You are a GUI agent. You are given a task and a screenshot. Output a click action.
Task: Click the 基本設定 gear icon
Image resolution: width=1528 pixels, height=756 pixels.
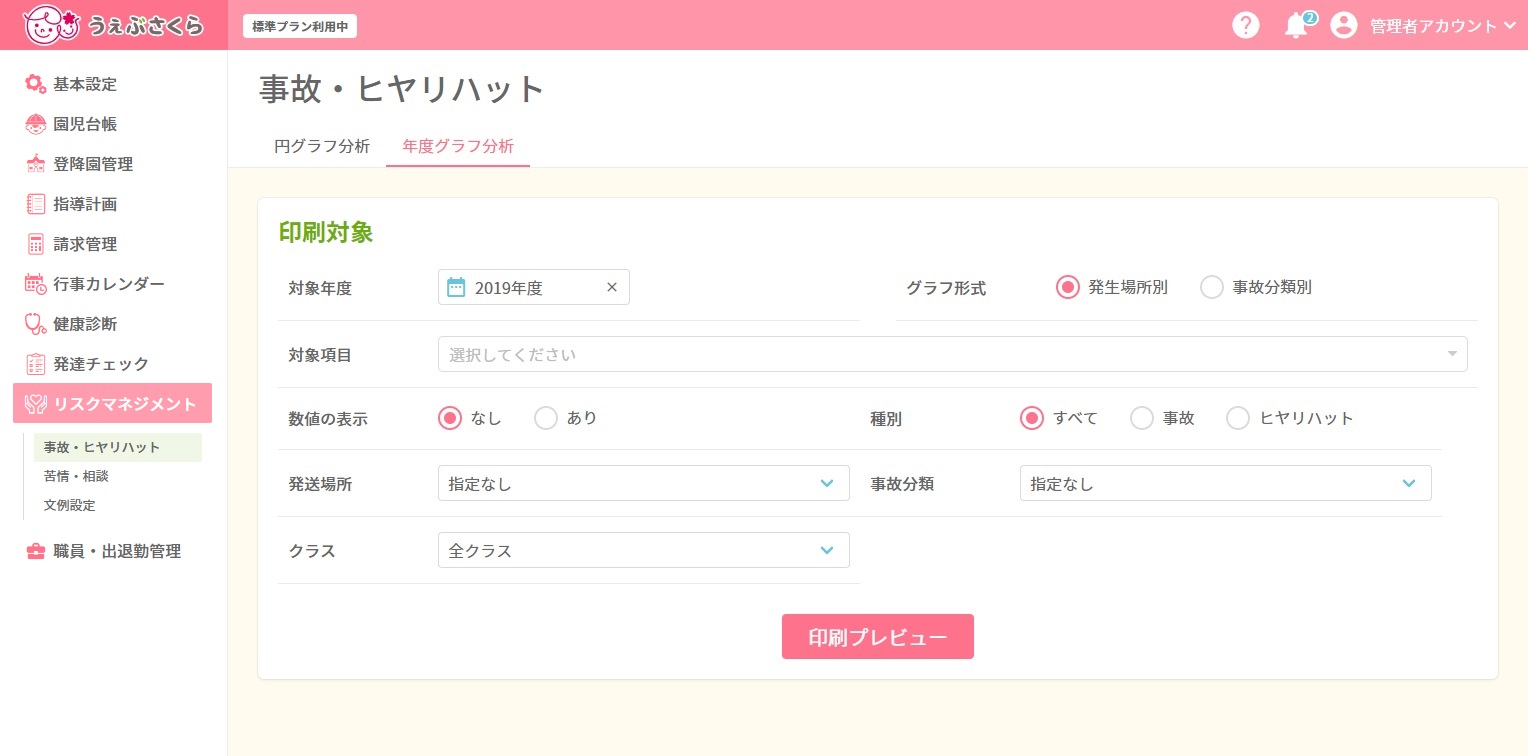point(36,84)
